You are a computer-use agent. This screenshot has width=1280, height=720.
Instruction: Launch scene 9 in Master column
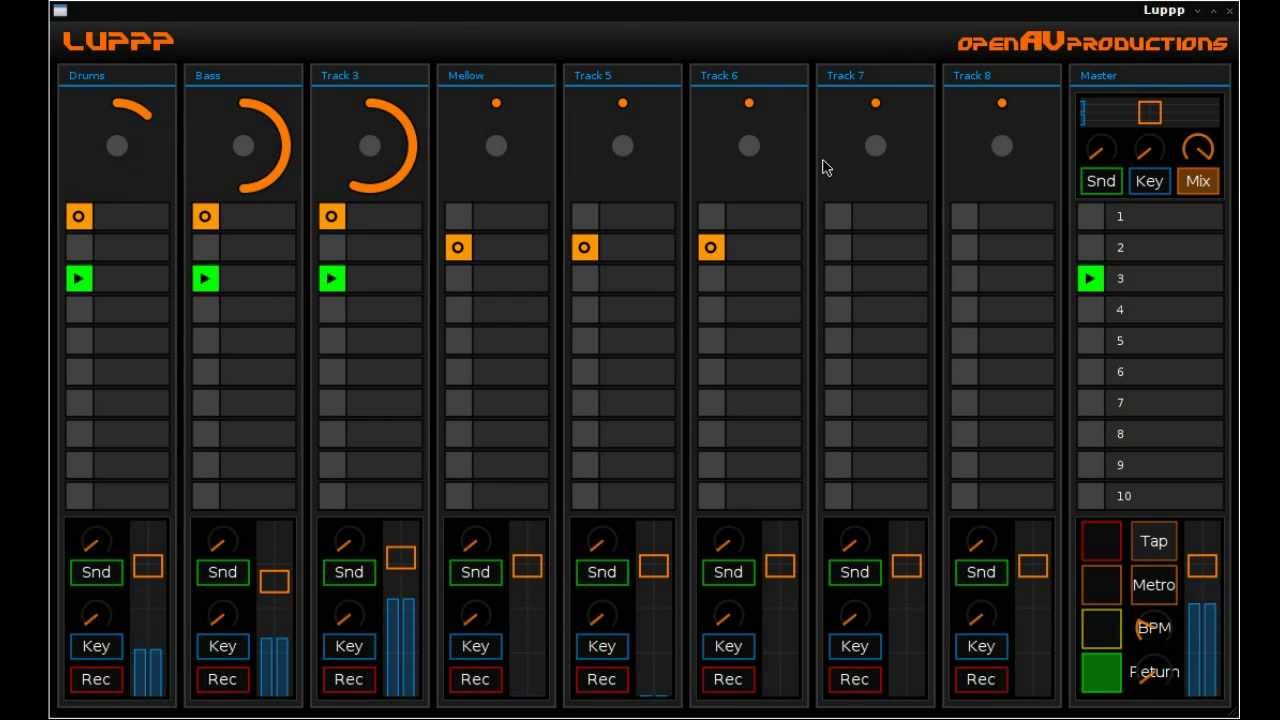1091,465
